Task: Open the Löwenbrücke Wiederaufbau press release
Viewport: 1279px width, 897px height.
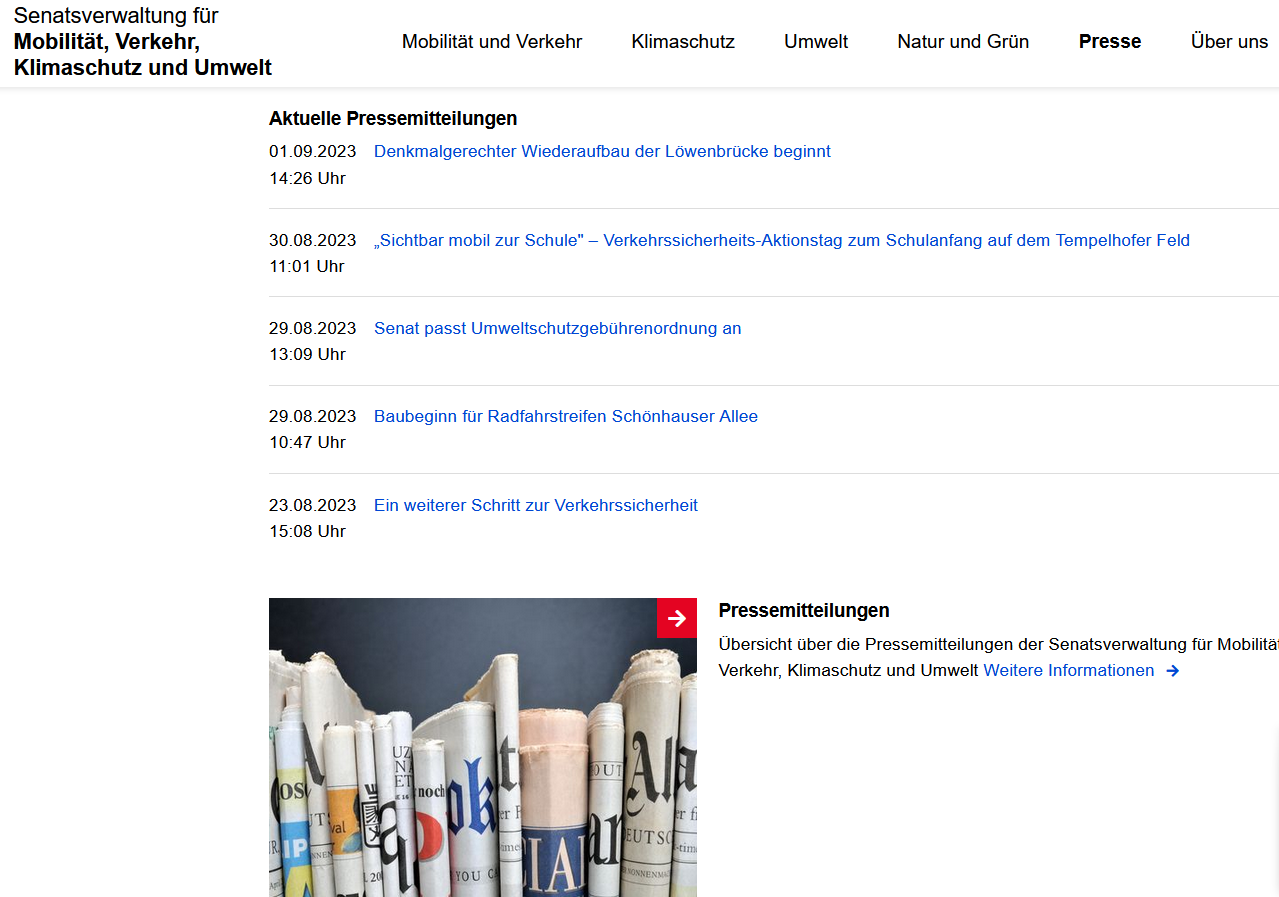Action: pos(602,151)
